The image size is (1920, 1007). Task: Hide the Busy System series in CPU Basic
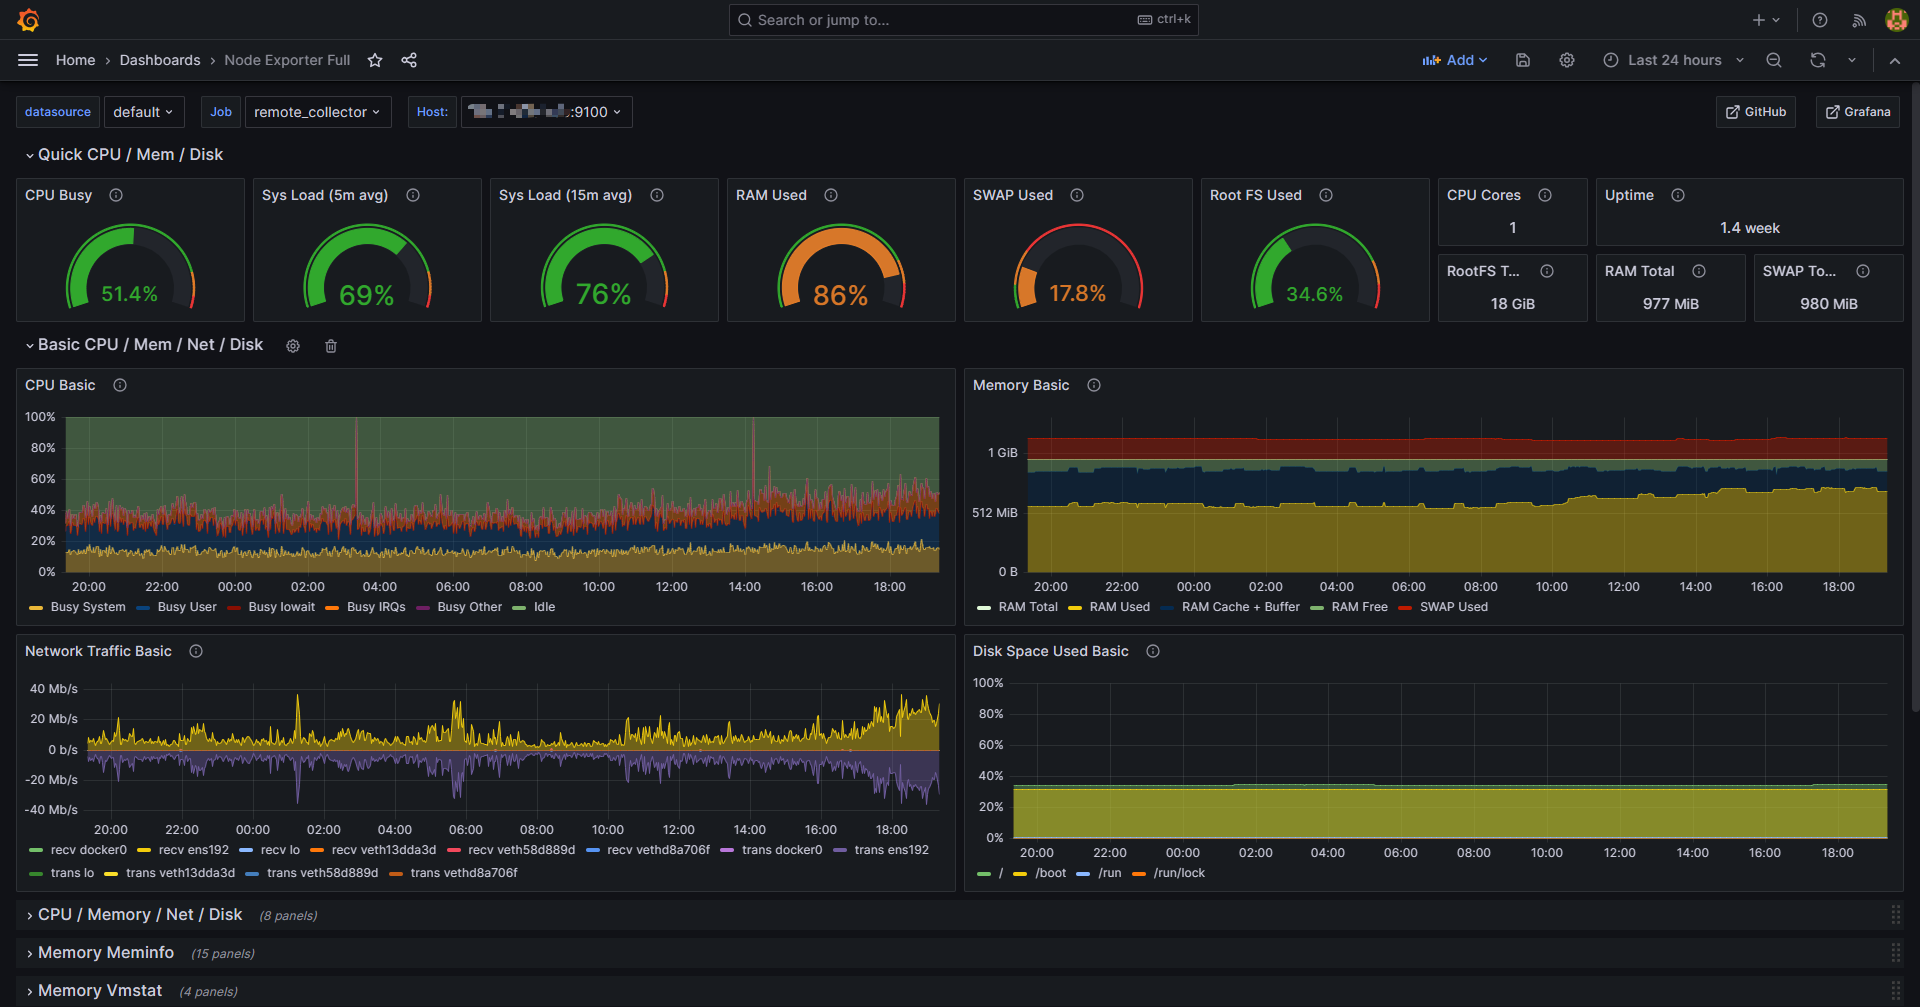[88, 607]
